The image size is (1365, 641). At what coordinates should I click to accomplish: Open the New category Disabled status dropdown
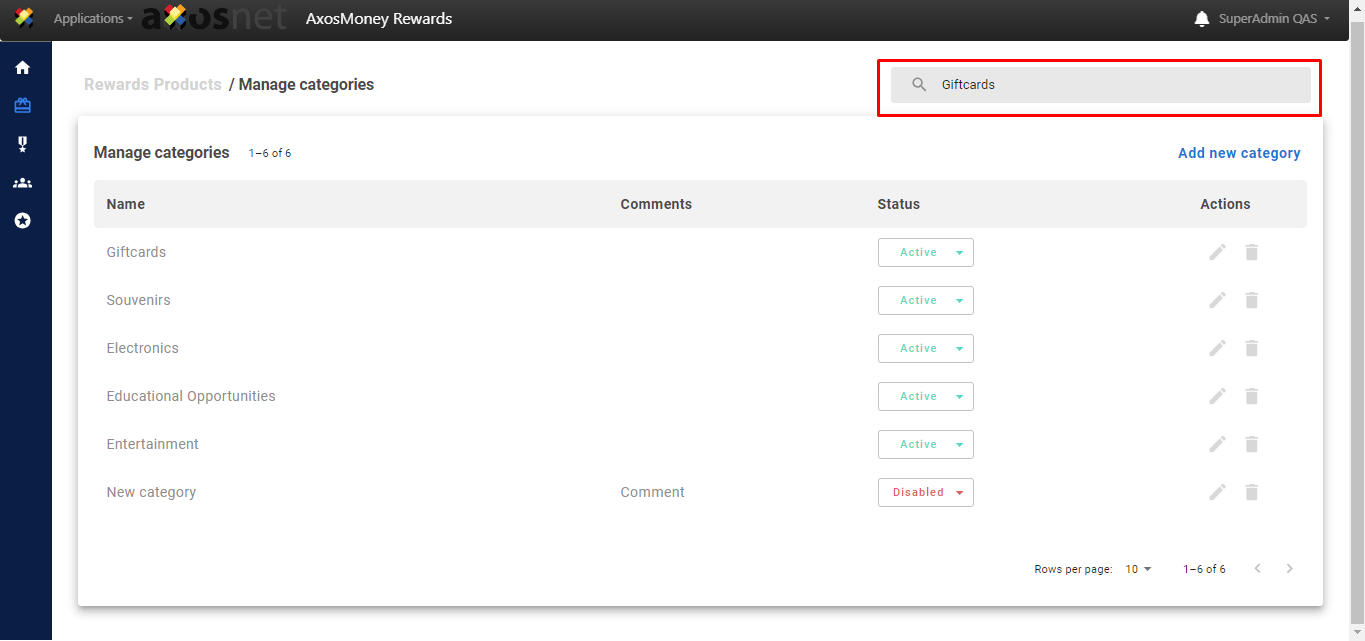coord(925,493)
